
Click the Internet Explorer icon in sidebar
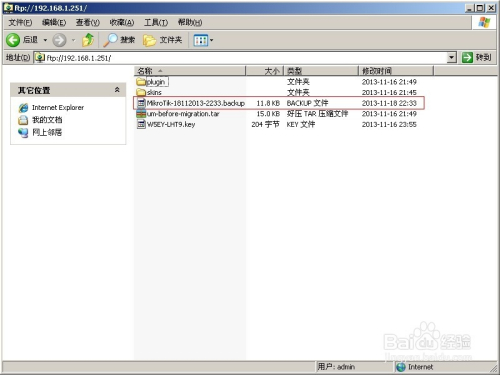click(x=23, y=108)
